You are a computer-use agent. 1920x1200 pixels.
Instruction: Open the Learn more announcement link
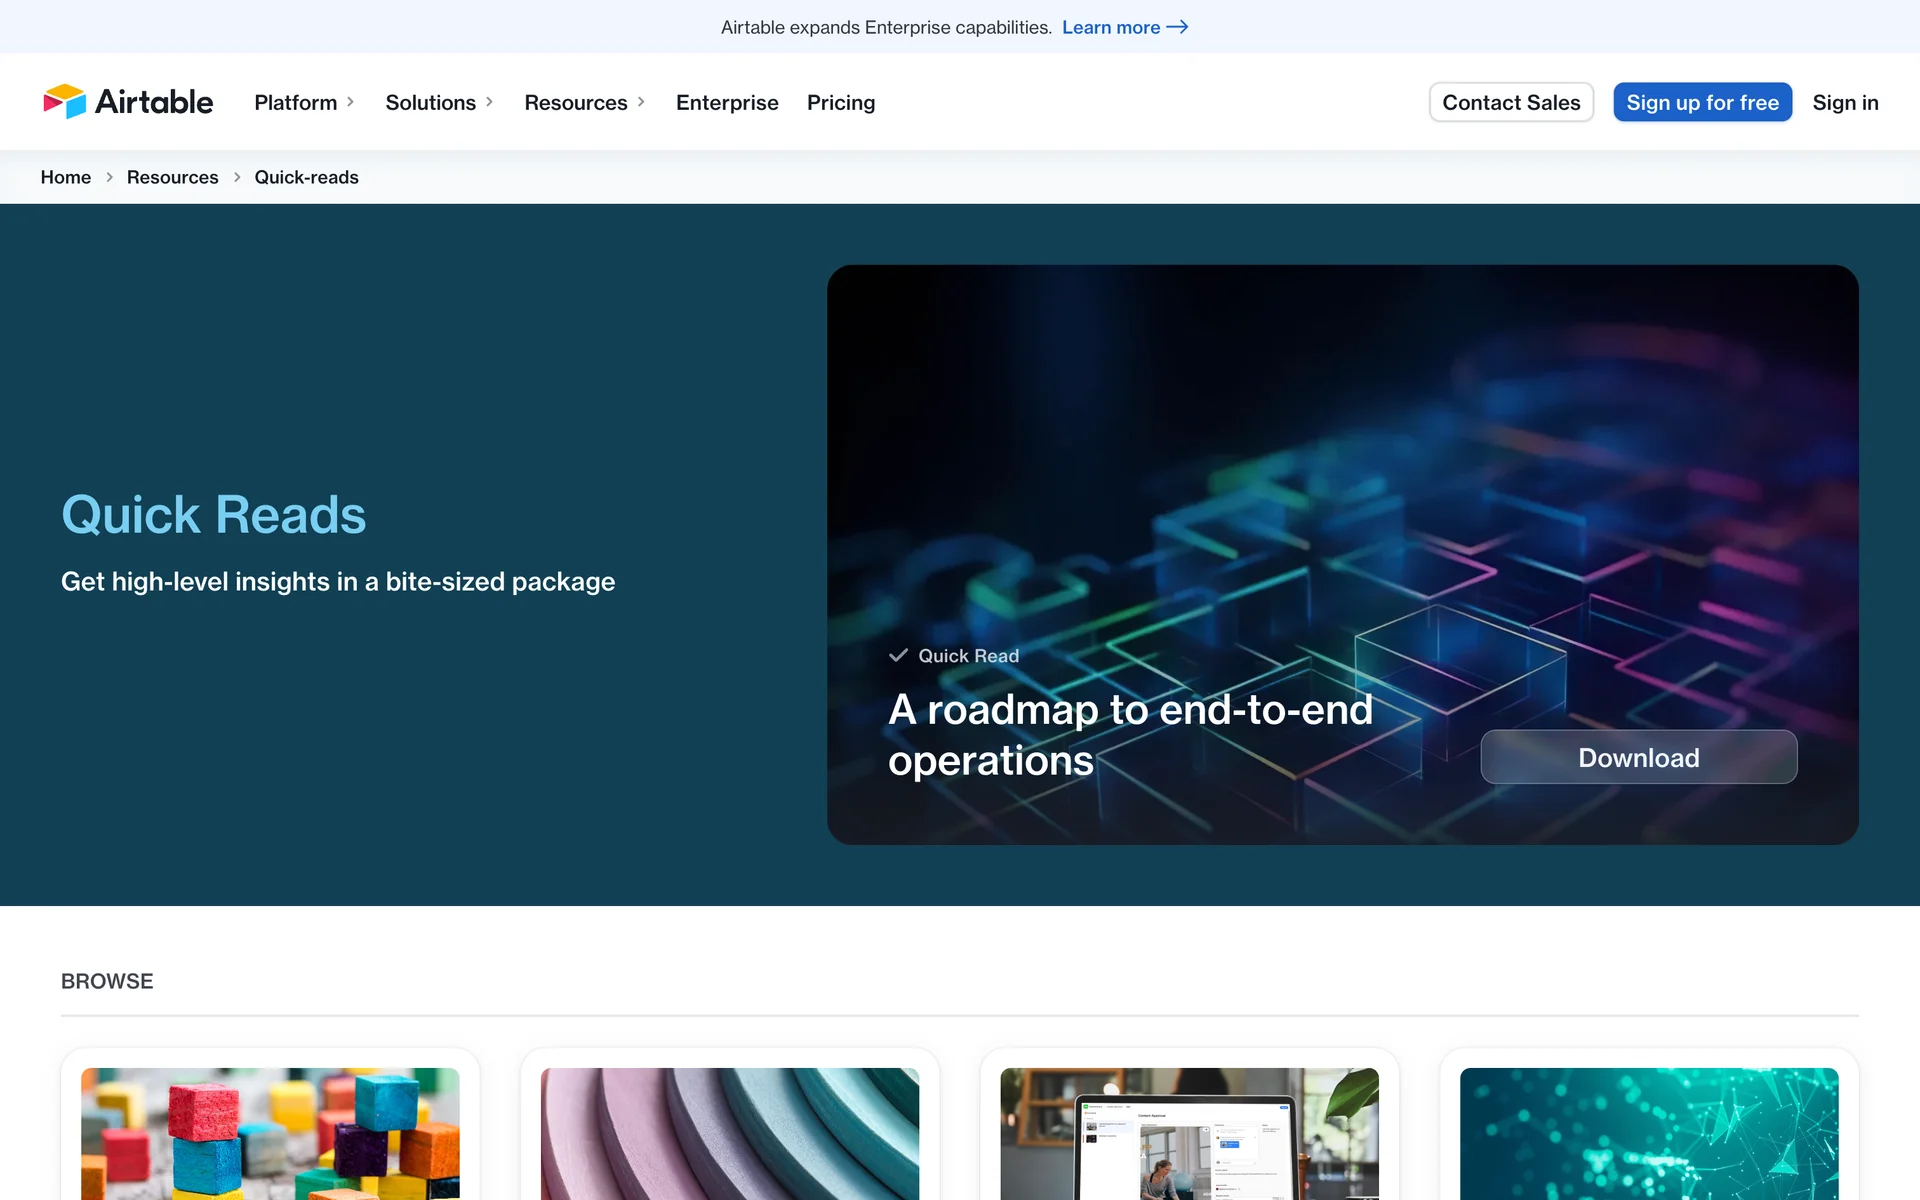pos(1111,27)
